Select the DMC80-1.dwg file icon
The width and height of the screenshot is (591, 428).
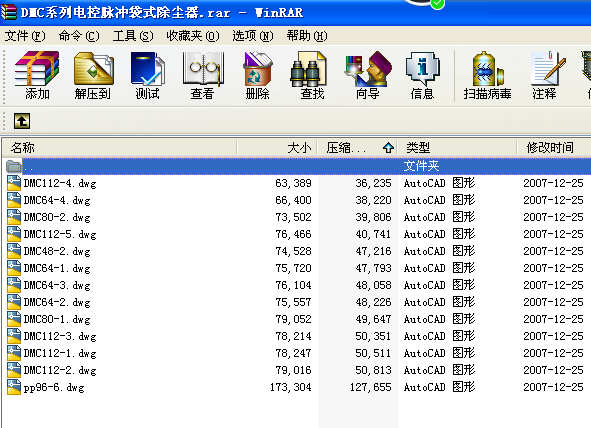click(14, 319)
